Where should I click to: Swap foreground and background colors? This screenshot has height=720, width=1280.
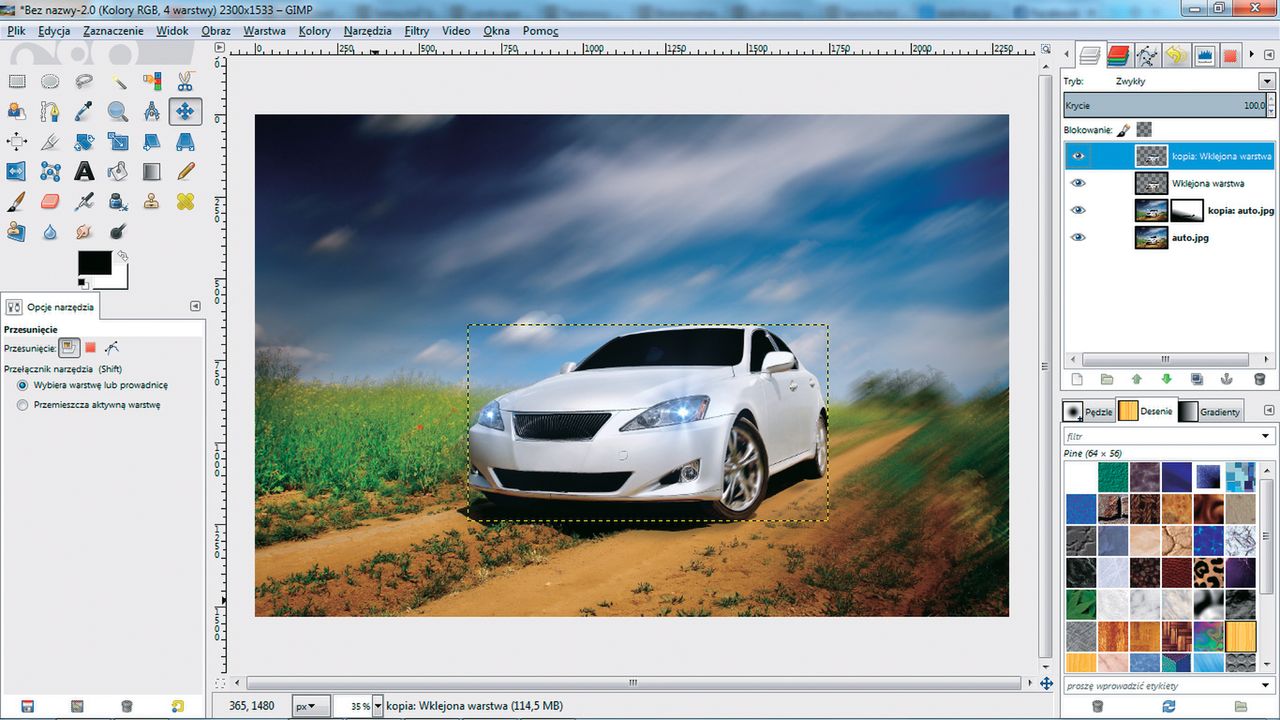pyautogui.click(x=122, y=256)
